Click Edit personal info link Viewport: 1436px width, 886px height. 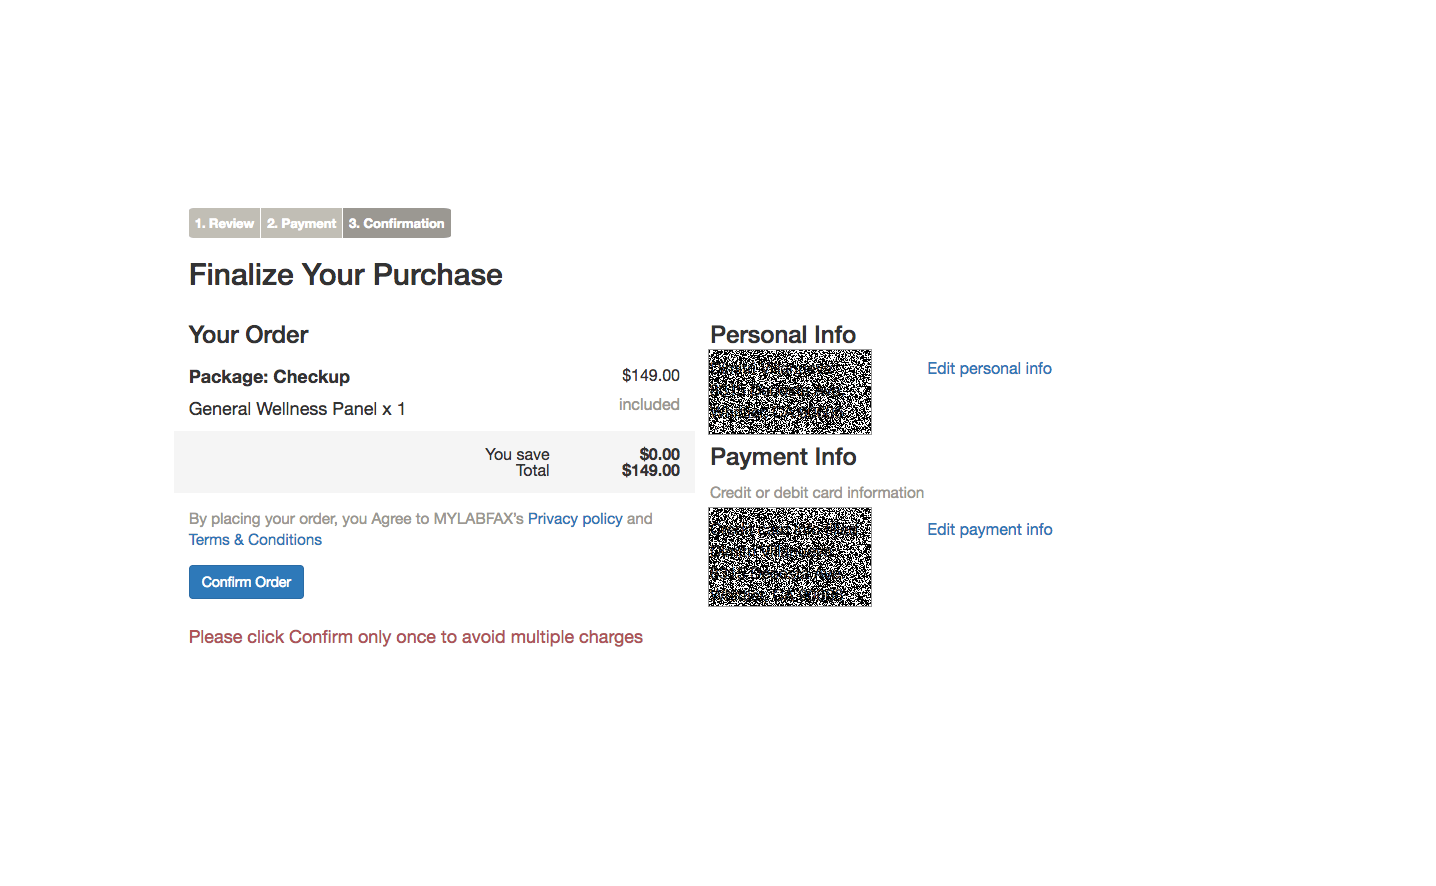pyautogui.click(x=989, y=369)
